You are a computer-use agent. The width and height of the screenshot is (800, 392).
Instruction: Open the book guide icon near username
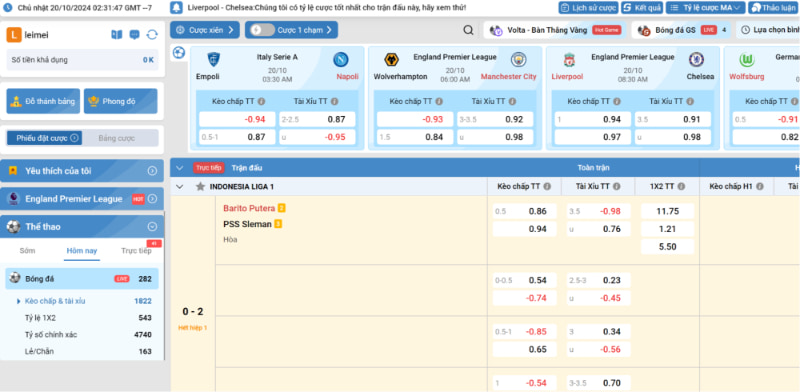(x=117, y=35)
